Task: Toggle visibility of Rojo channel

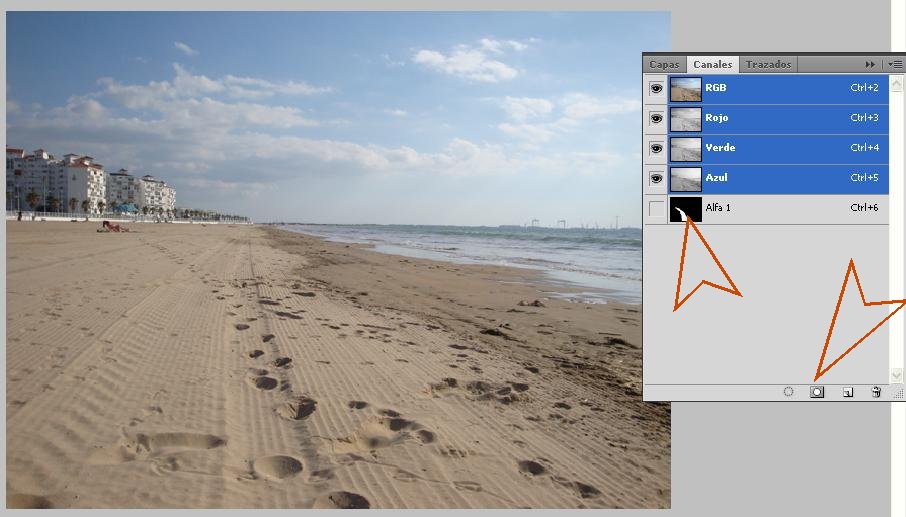Action: click(656, 118)
